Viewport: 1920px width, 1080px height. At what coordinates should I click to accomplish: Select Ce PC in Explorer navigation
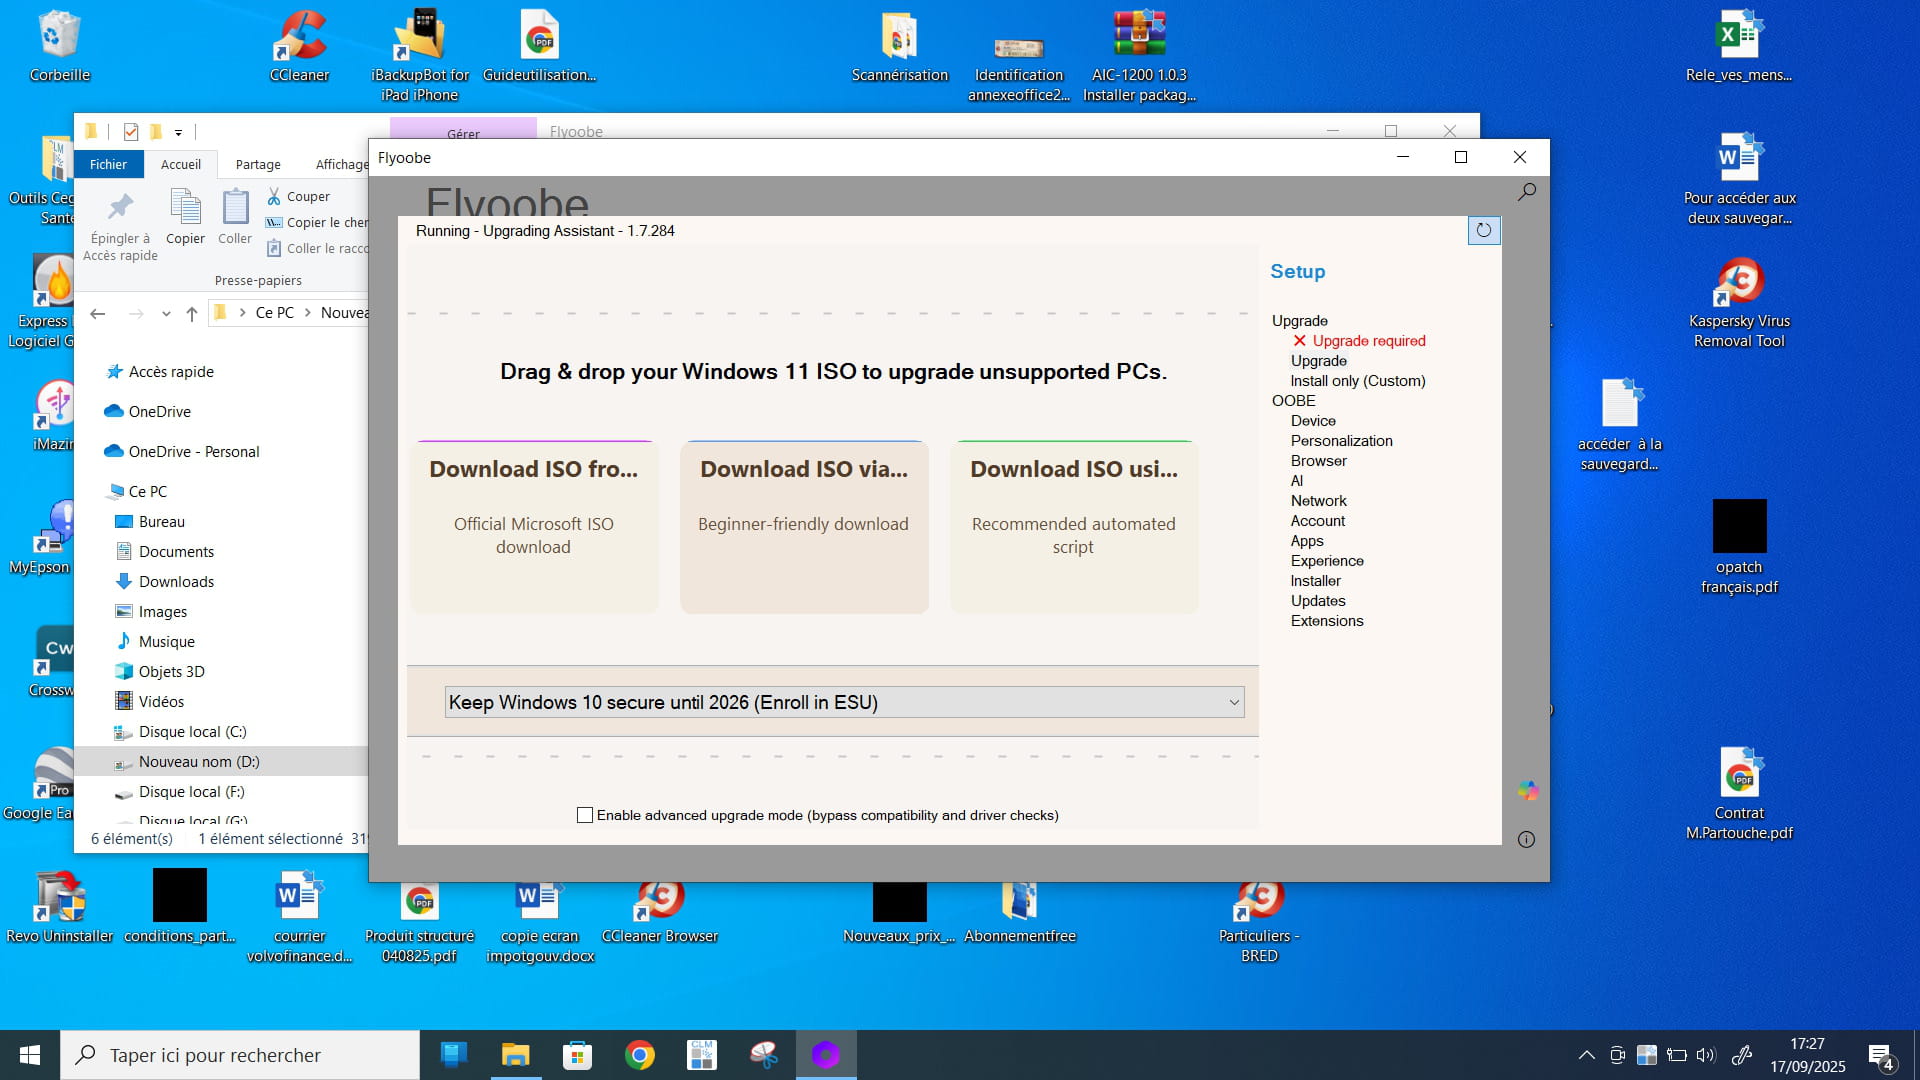[137, 491]
